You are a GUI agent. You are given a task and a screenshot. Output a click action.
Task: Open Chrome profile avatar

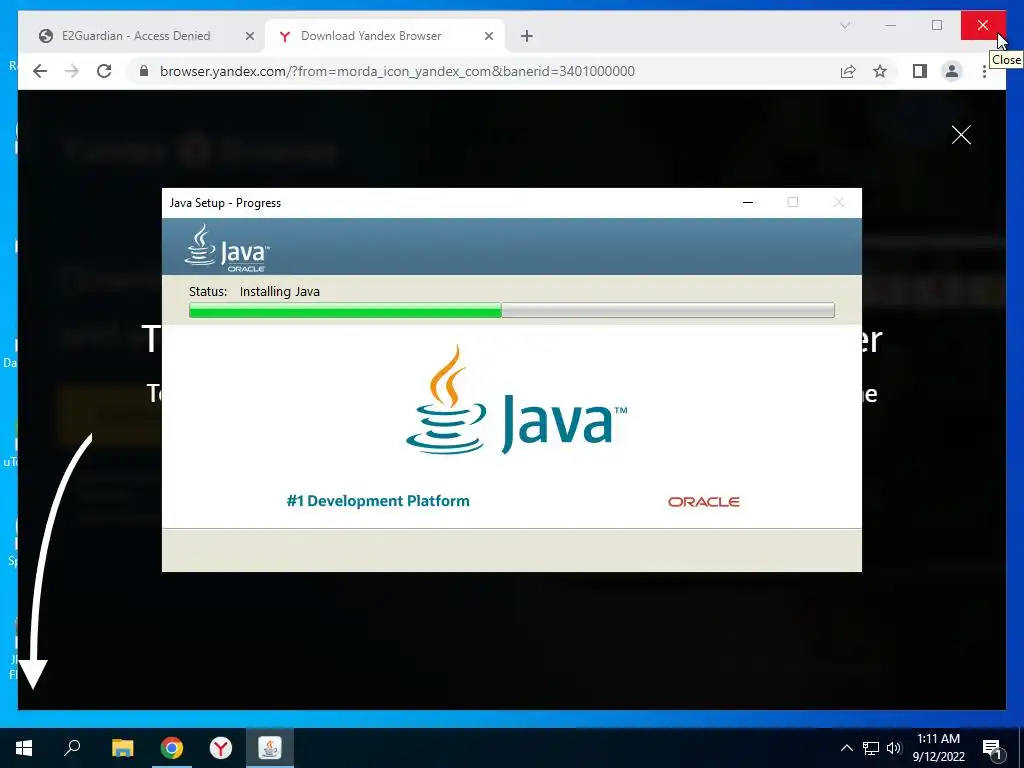click(x=952, y=71)
